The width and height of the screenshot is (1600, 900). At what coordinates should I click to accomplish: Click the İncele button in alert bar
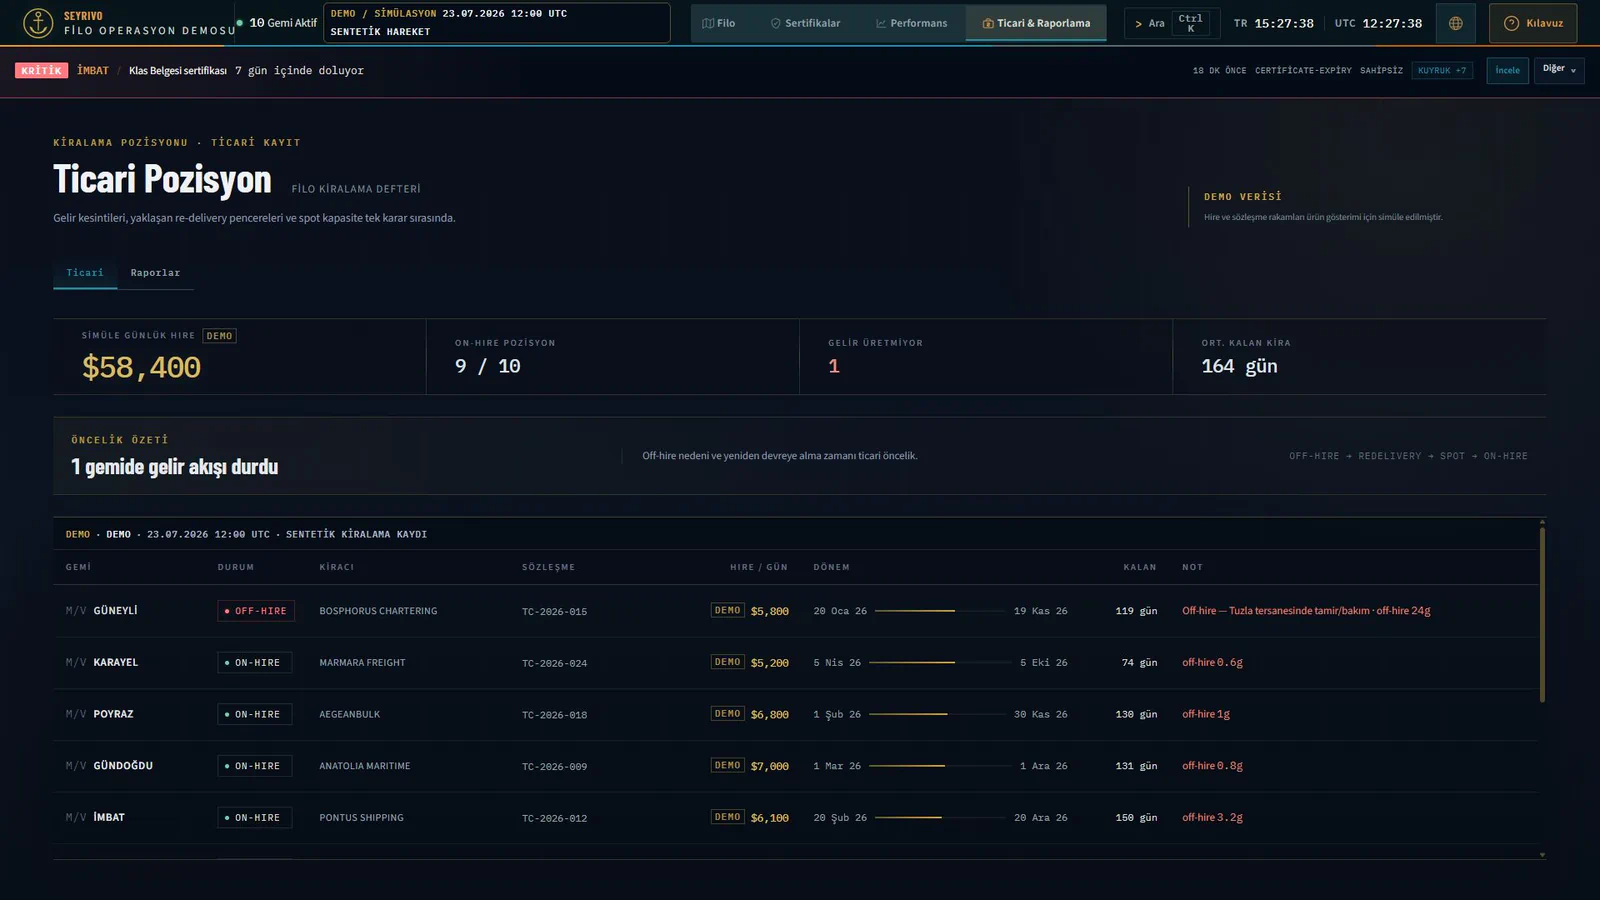1507,70
